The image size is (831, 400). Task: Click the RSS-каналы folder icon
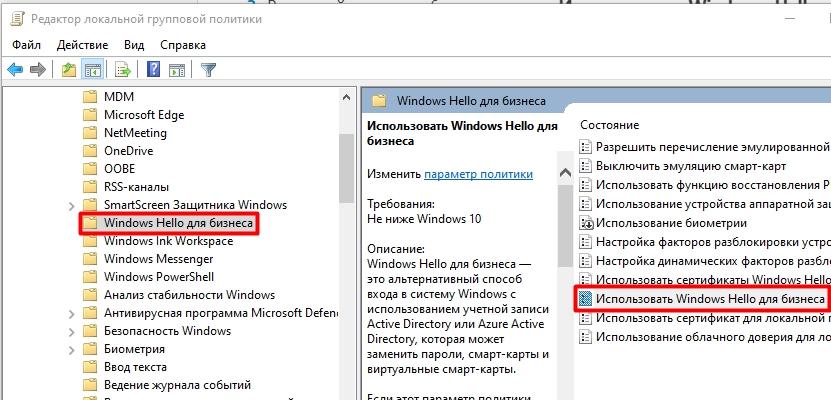pos(91,187)
